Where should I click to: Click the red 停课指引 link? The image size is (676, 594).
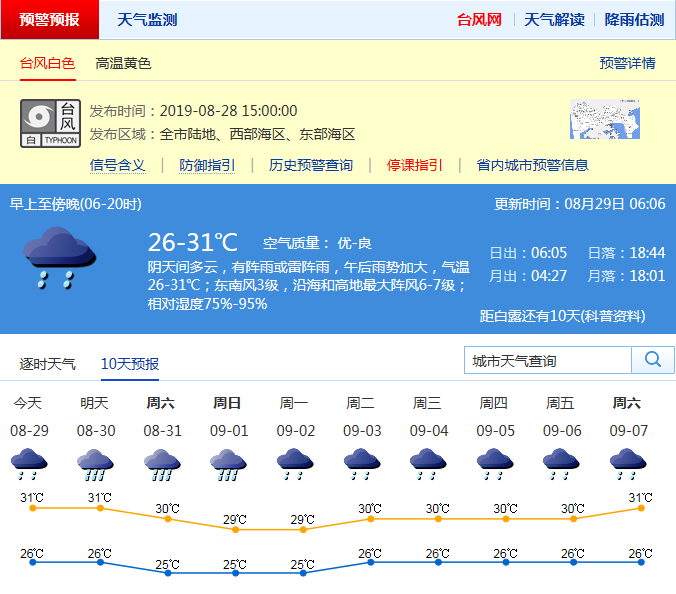pyautogui.click(x=415, y=165)
